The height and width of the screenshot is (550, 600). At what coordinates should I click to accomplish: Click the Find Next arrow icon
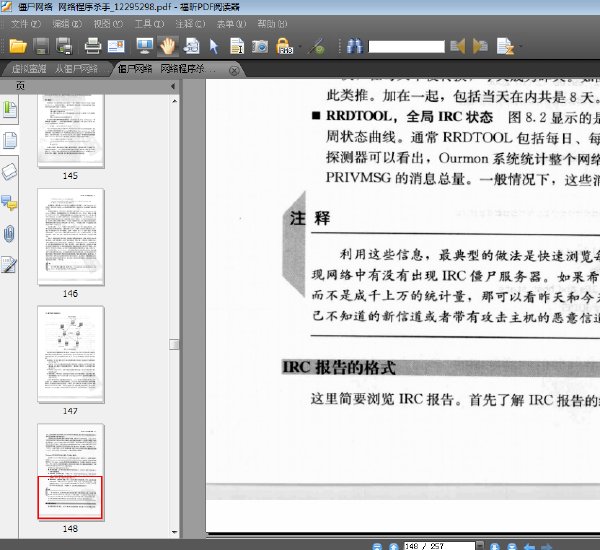coord(480,46)
